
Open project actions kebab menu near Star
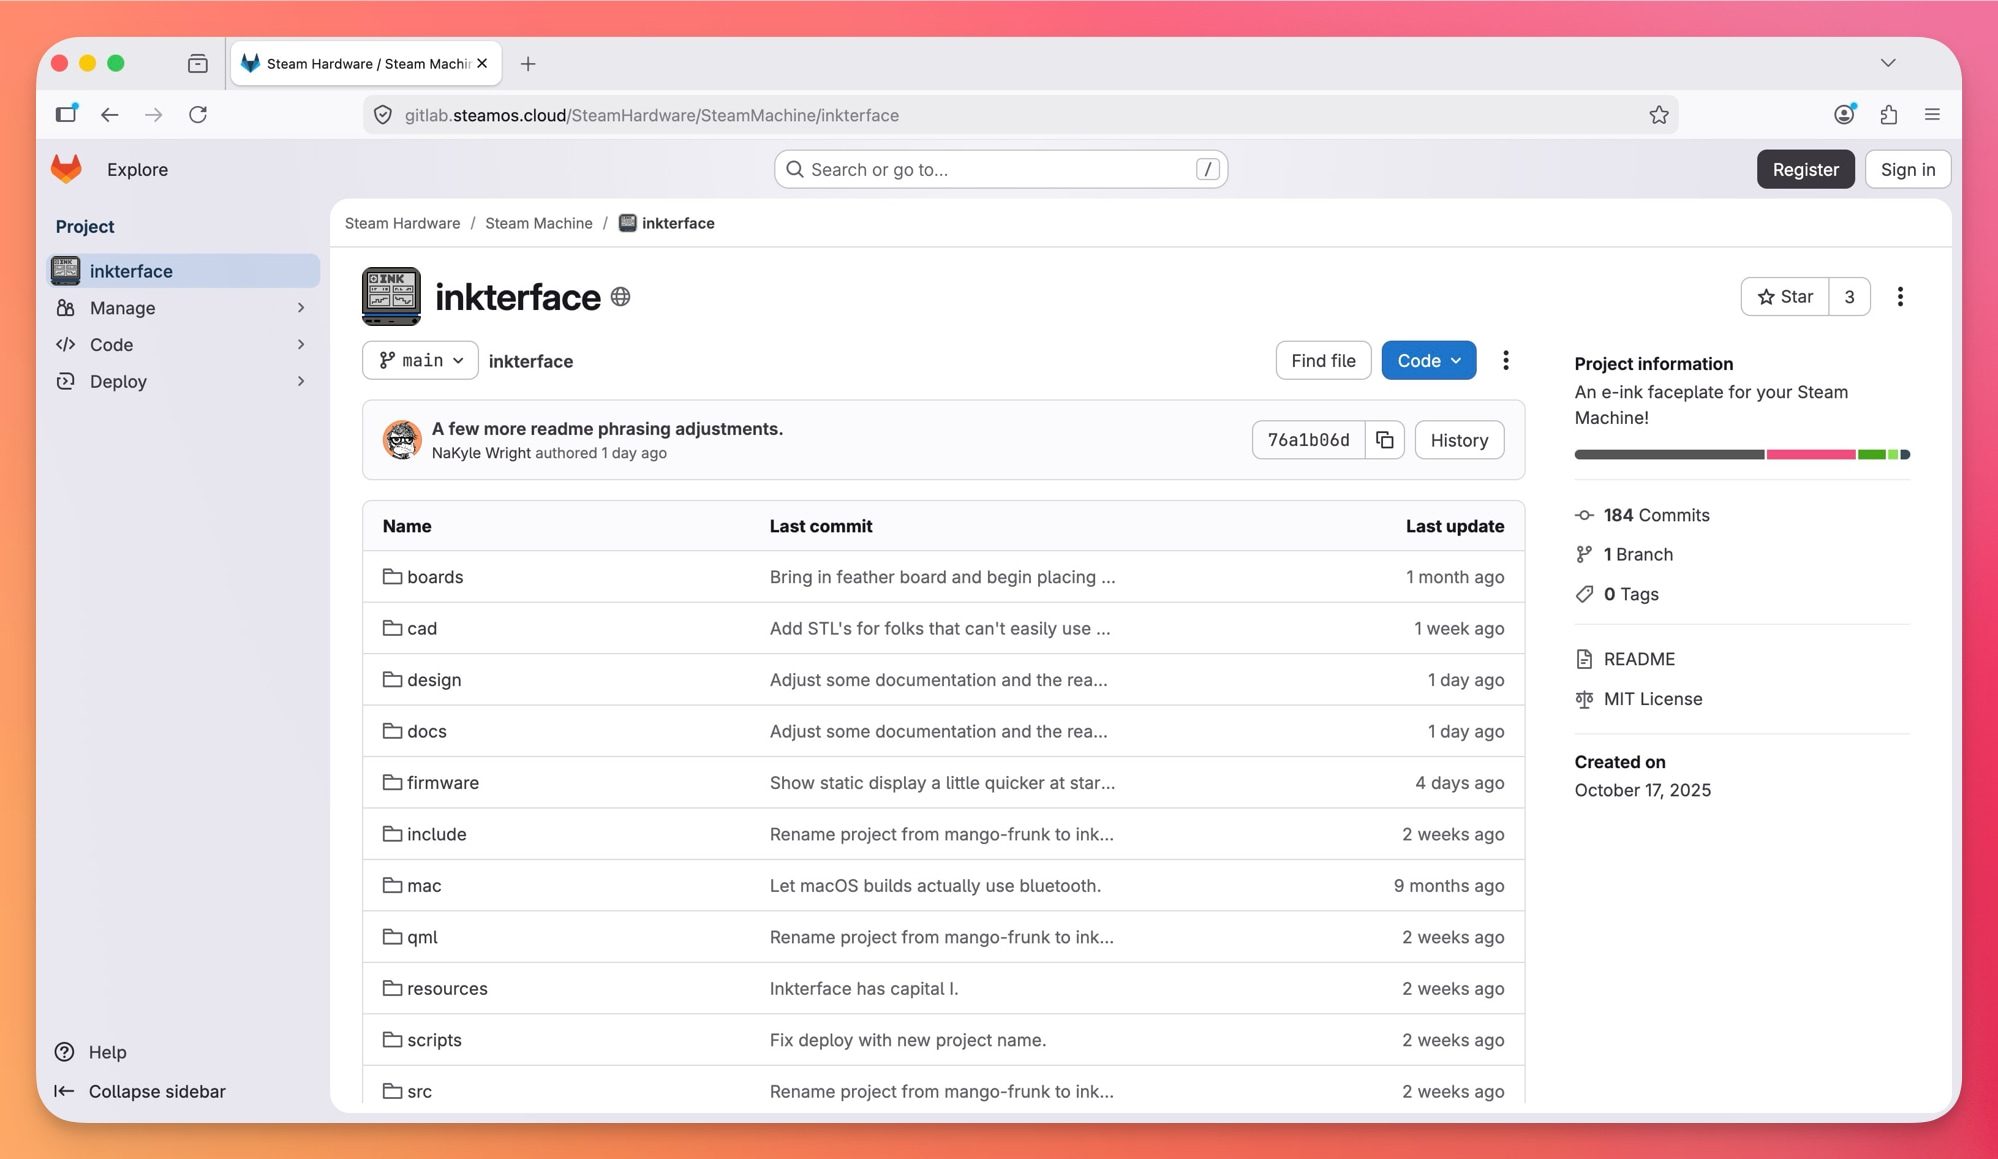1900,297
